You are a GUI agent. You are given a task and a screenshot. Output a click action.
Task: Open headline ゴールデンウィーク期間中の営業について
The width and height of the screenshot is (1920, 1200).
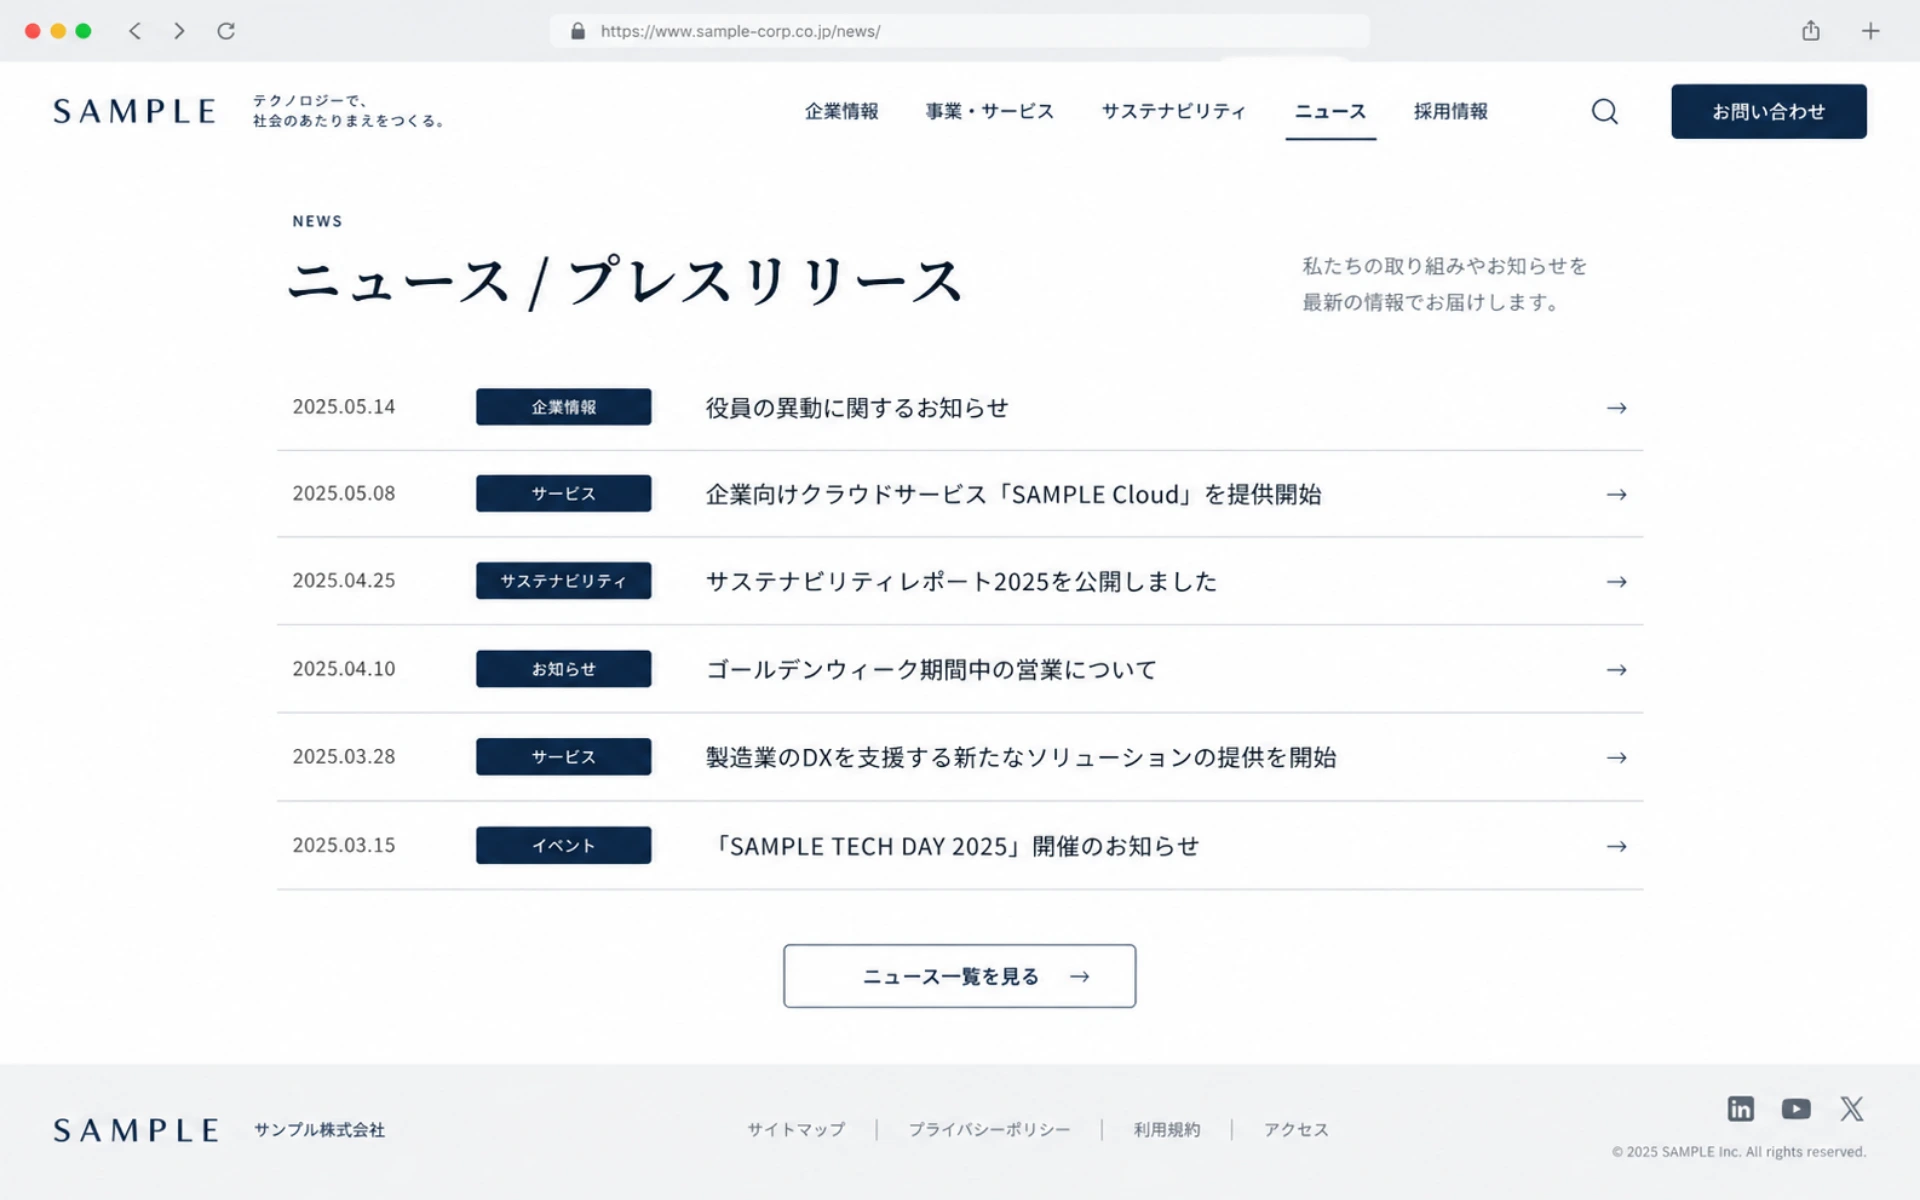click(x=931, y=670)
